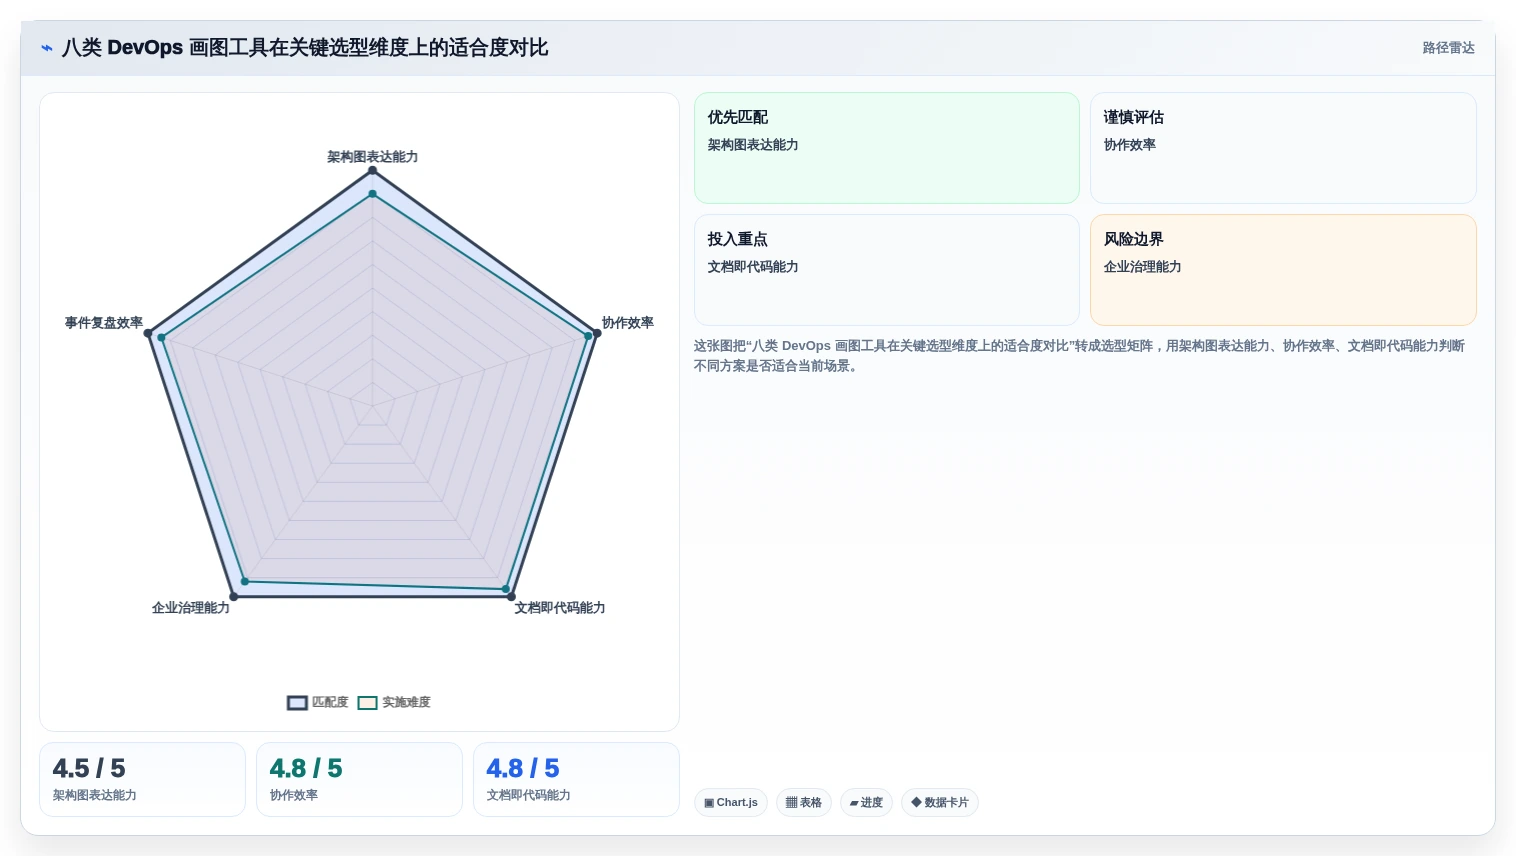Viewport: 1516px width, 856px height.
Task: Click the 实施难度 legend color box
Action: tap(368, 703)
